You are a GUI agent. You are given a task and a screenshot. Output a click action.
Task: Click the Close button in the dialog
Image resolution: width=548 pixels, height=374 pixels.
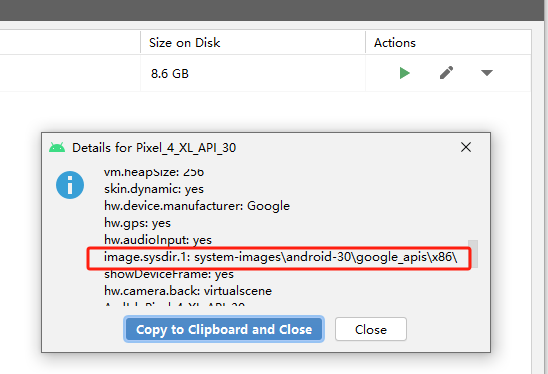pos(371,329)
